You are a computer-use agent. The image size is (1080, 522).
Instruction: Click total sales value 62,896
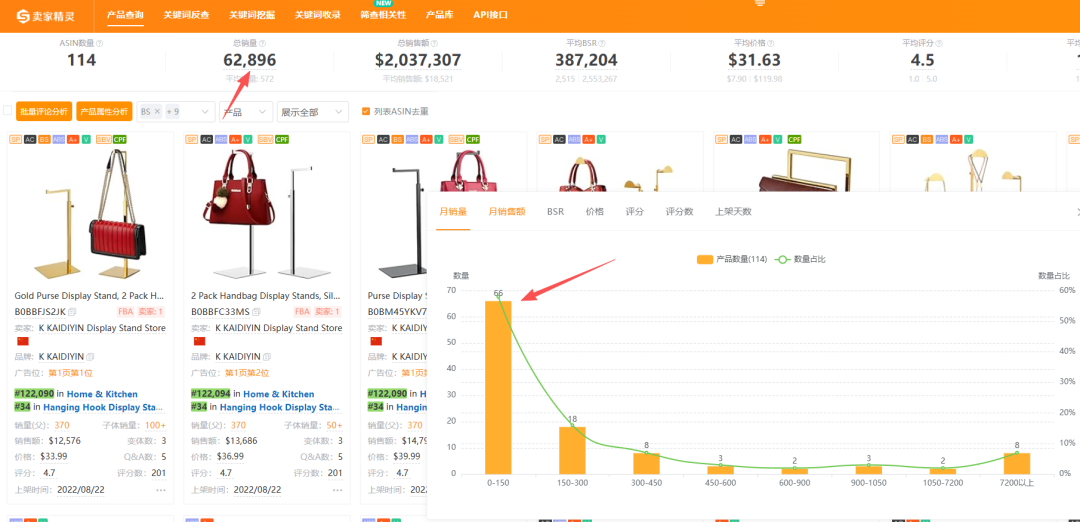(x=249, y=61)
